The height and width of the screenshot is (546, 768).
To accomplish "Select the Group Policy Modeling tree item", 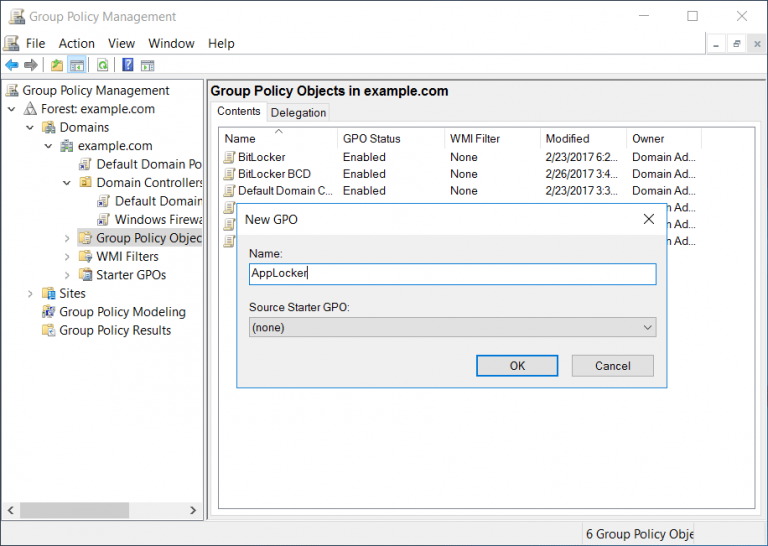I will click(x=122, y=312).
